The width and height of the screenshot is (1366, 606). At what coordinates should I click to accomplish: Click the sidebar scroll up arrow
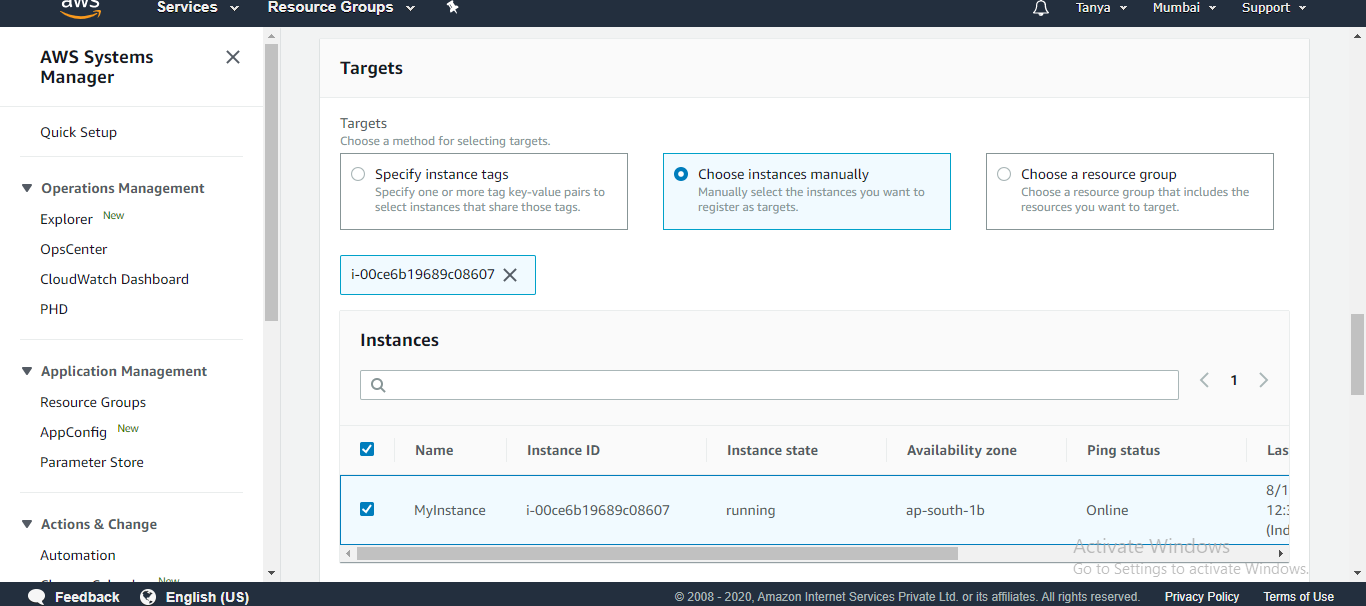(x=271, y=36)
